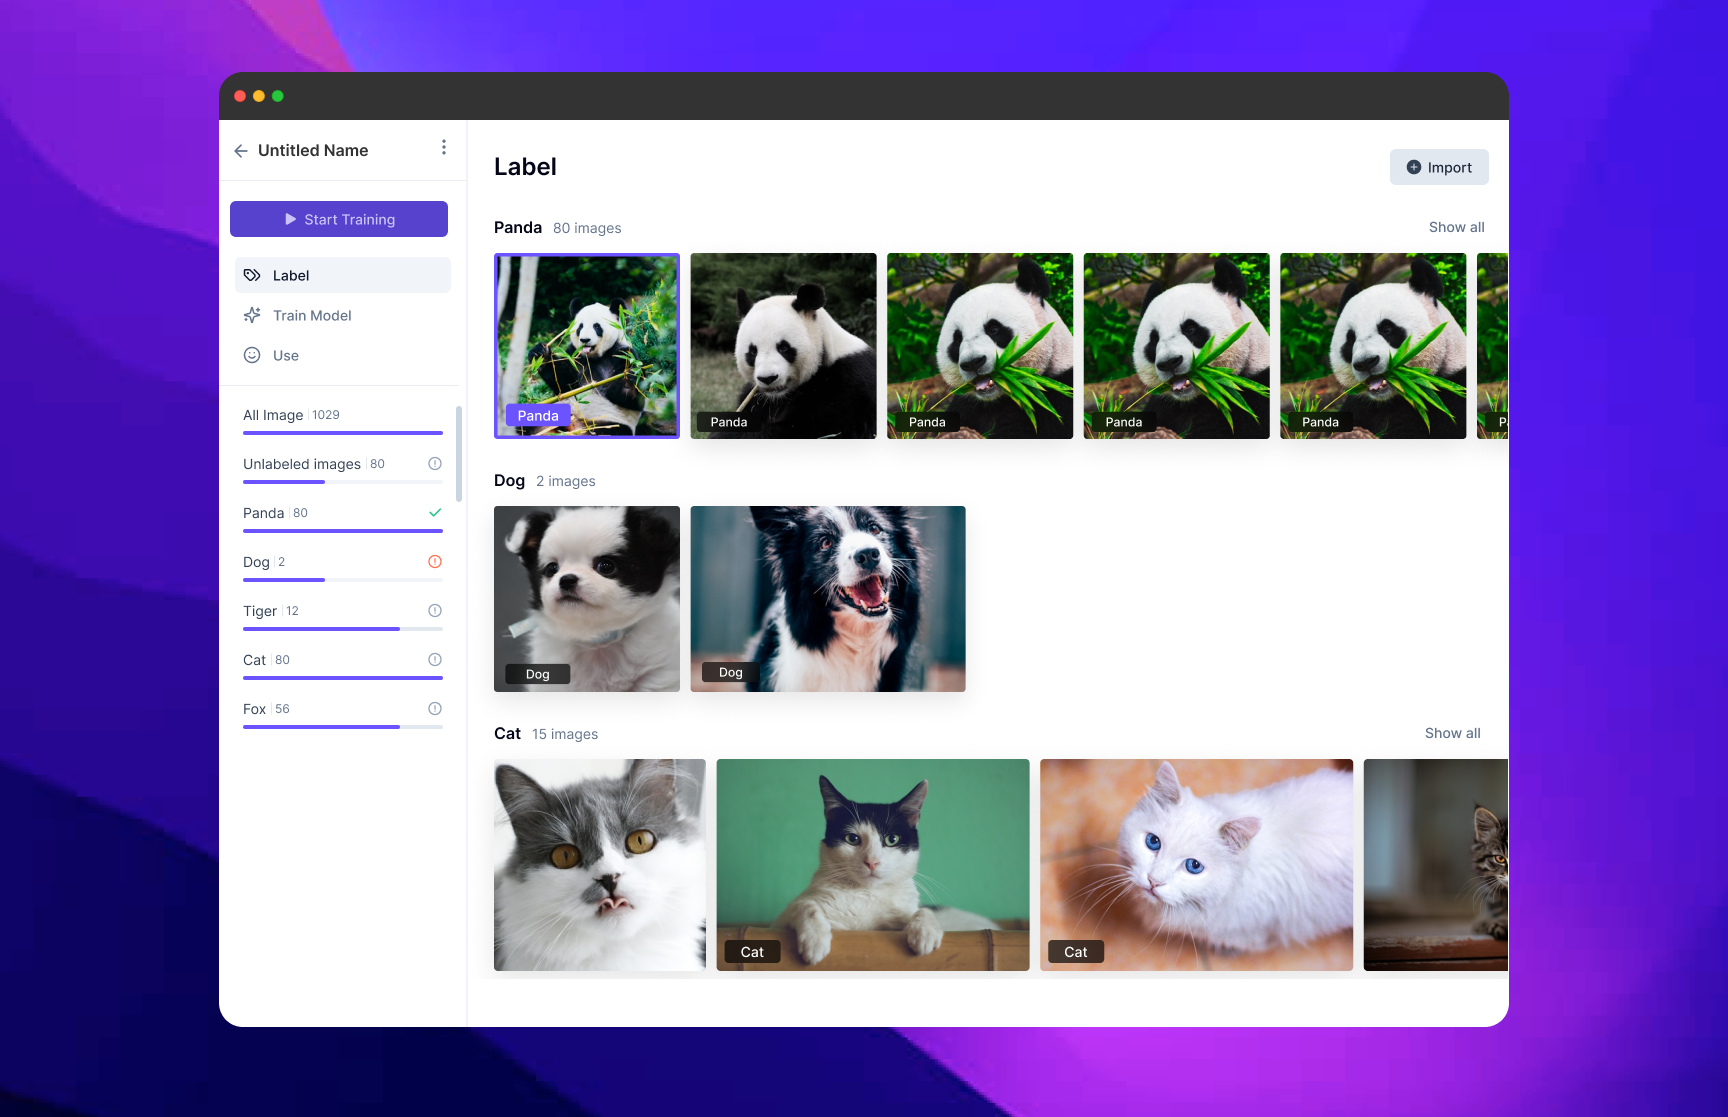Click the Train Model sparkle icon
1728x1117 pixels.
tap(252, 315)
